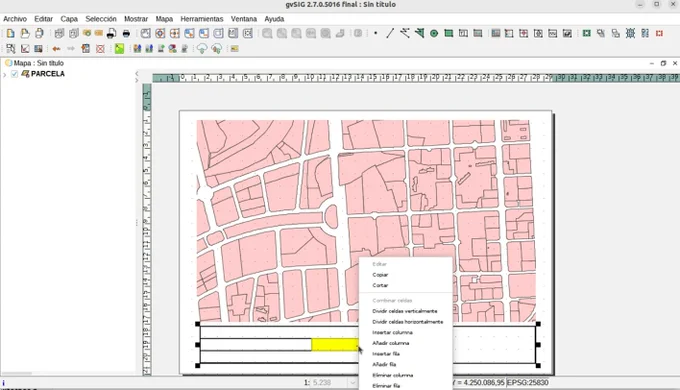Open the Capa menu
The height and width of the screenshot is (390, 680).
click(x=69, y=19)
